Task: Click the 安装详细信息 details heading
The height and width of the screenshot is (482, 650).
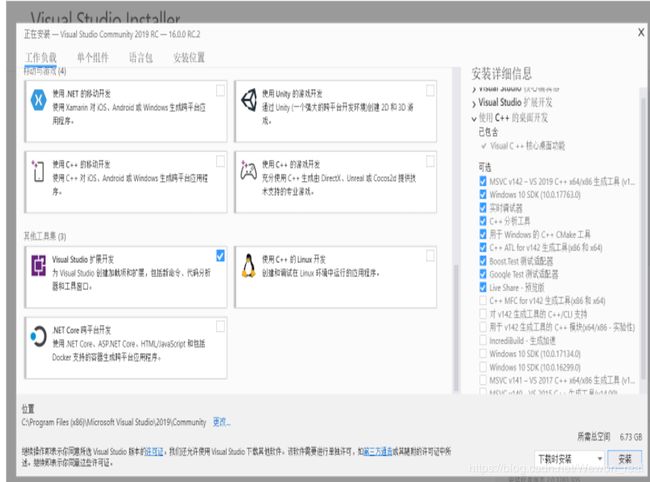Action: coord(502,74)
